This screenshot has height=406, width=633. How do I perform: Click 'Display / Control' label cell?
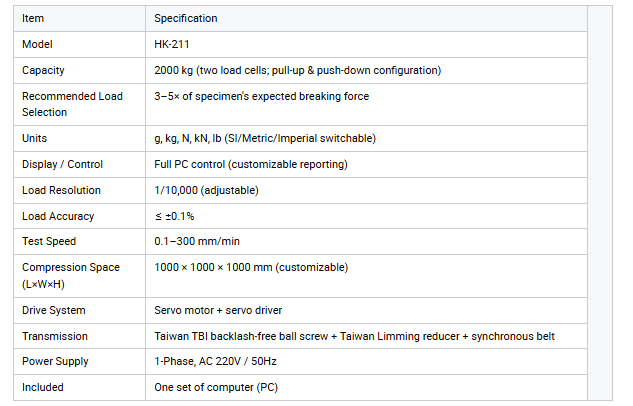click(79, 165)
